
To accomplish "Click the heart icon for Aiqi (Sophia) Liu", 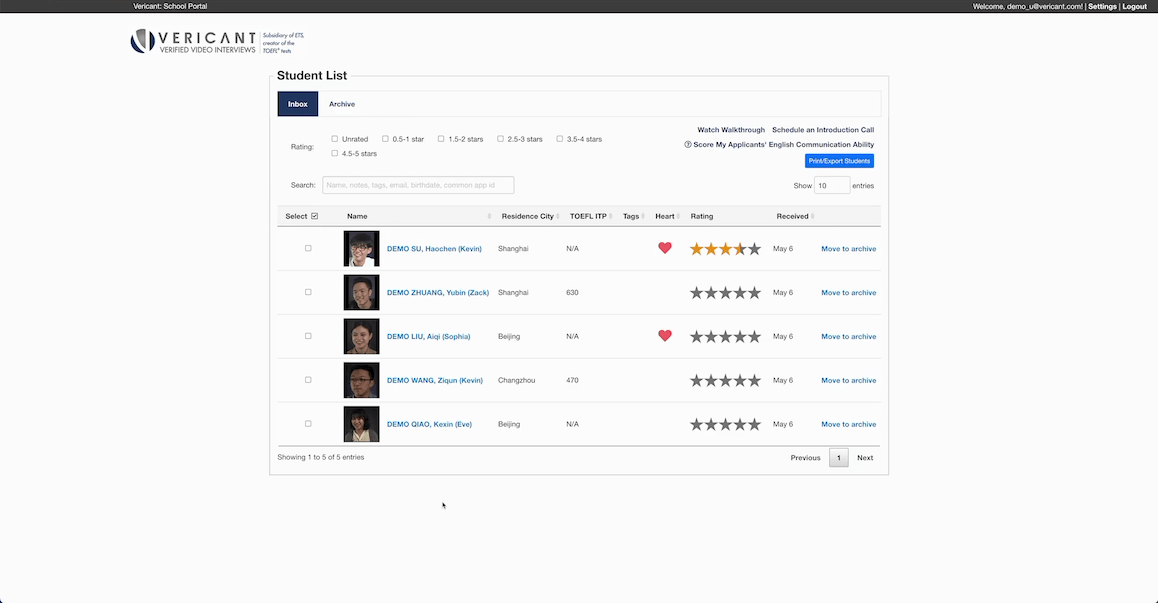I will click(665, 336).
